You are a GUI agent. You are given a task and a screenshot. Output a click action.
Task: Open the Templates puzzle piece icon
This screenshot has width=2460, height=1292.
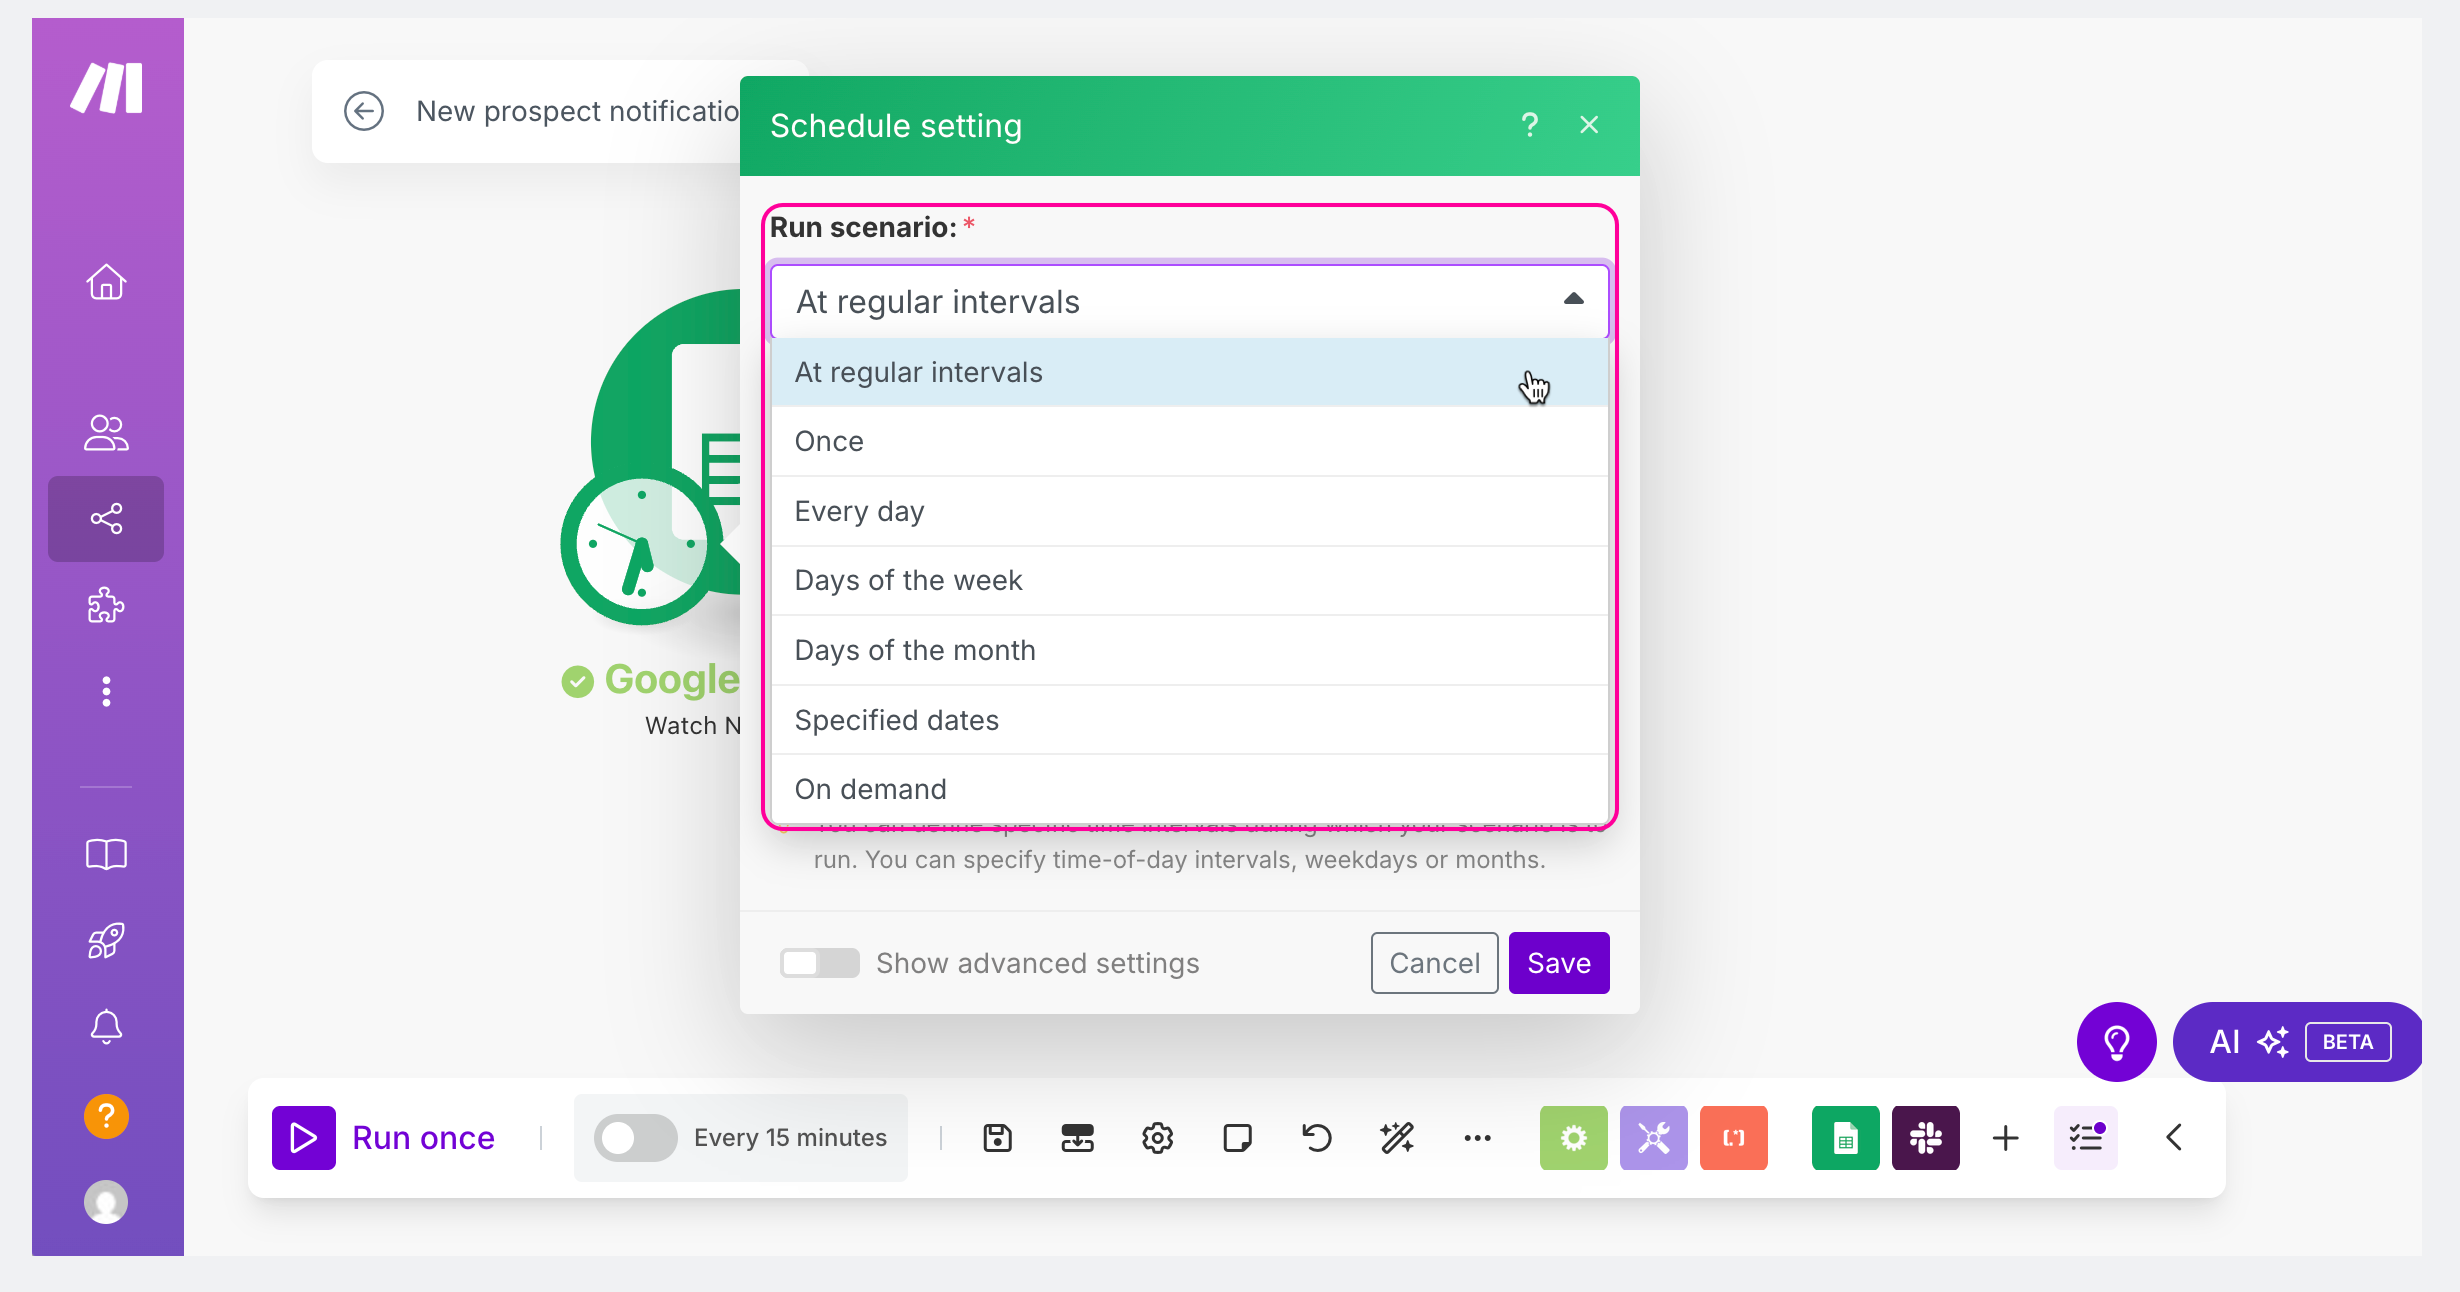click(x=106, y=605)
